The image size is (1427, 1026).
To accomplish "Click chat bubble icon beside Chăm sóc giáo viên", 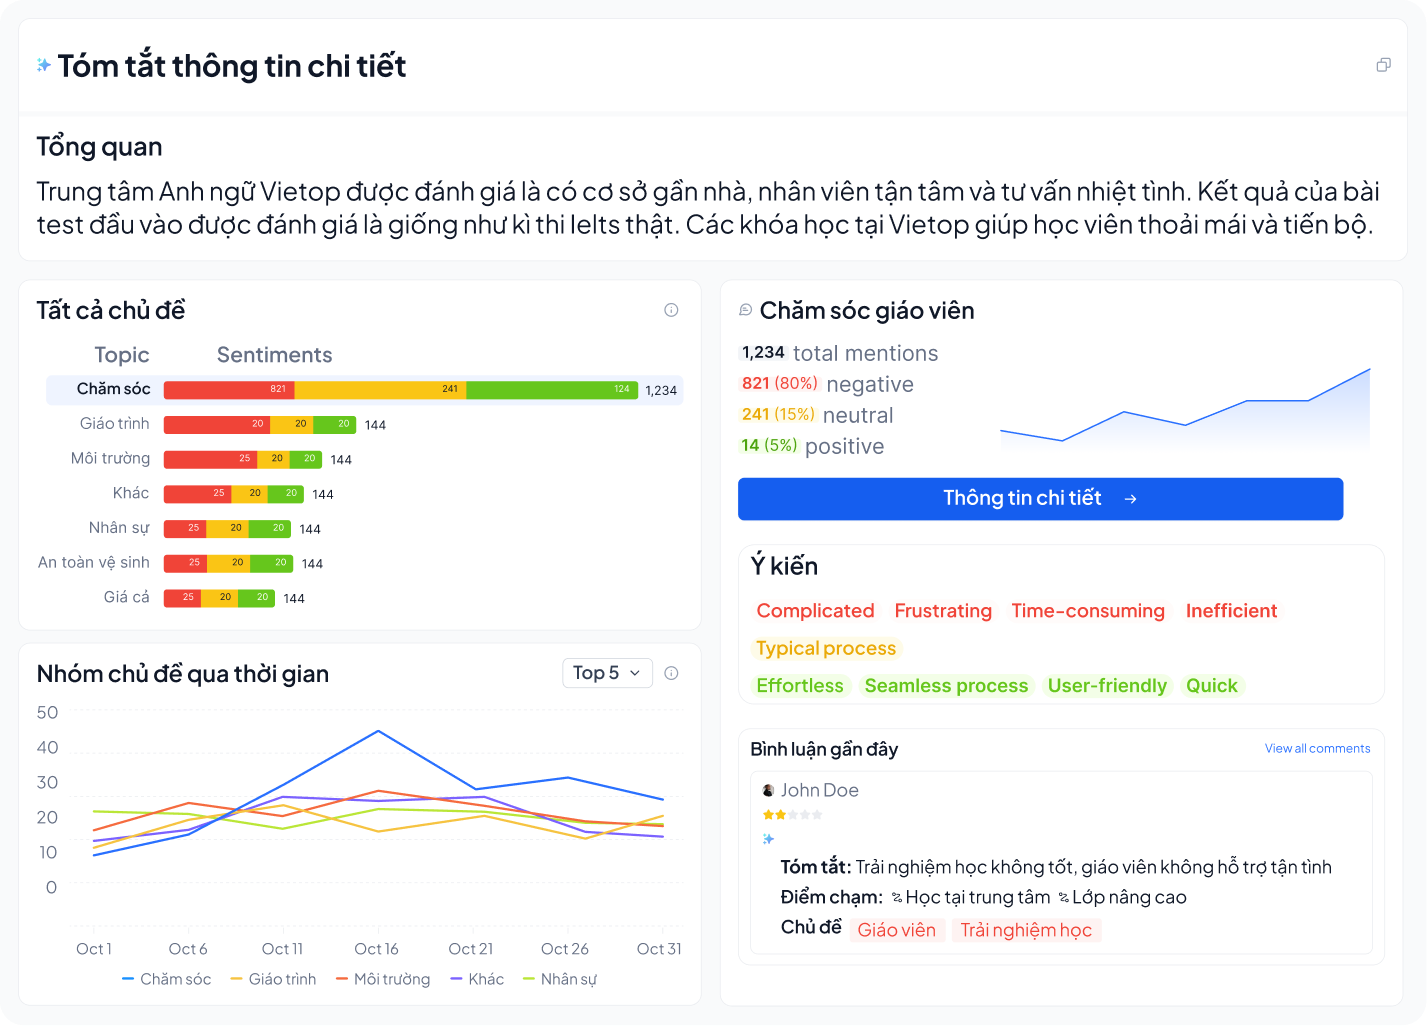I will pyautogui.click(x=745, y=310).
